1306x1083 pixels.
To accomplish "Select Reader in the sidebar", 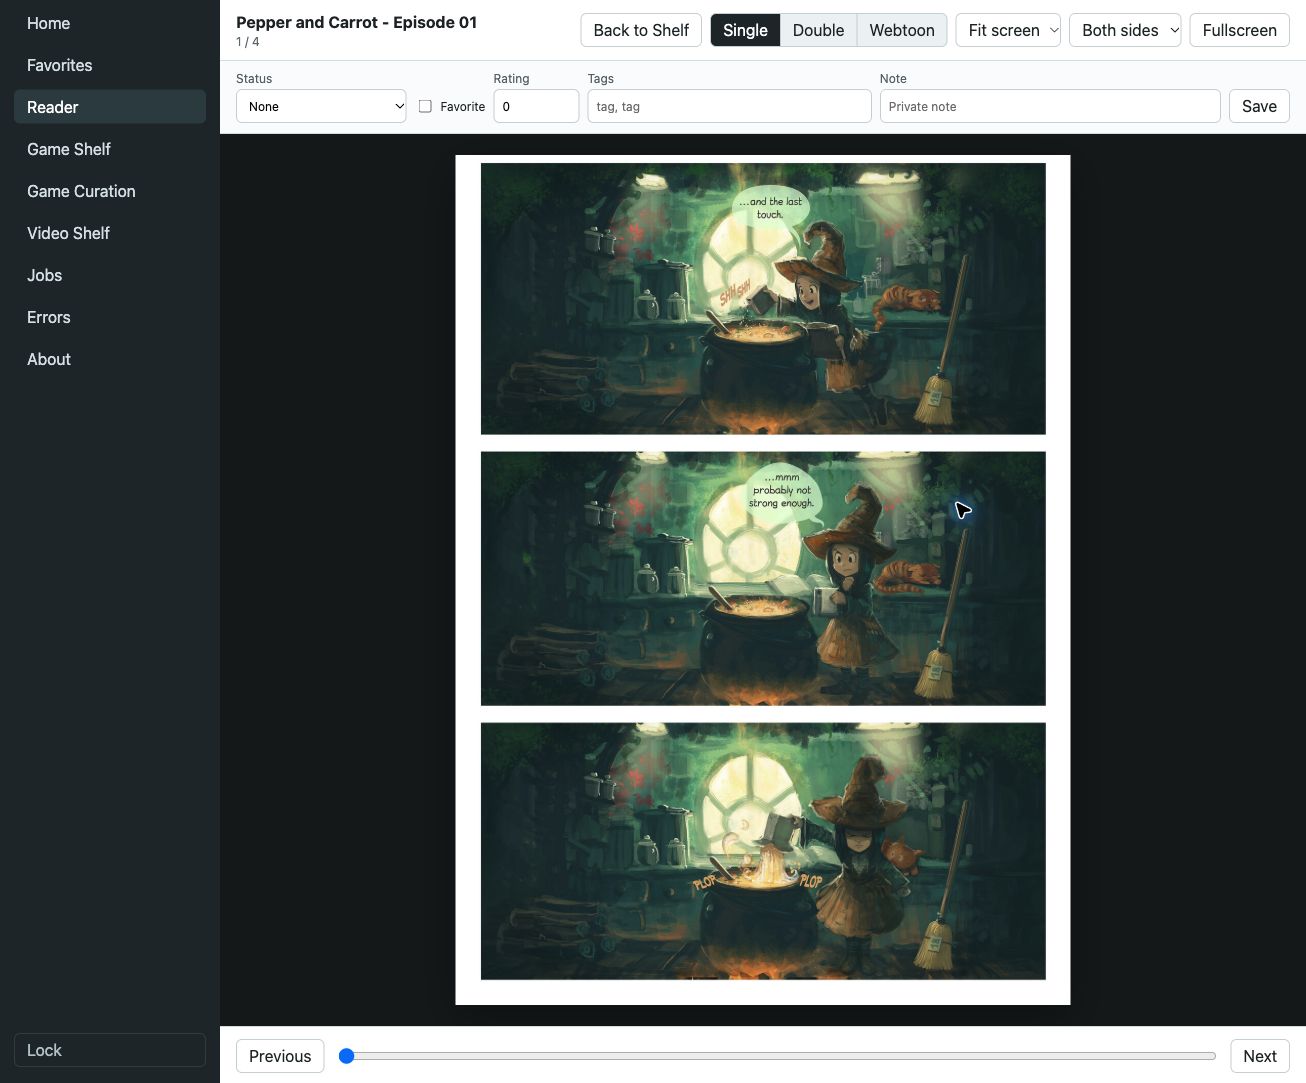I will [x=110, y=107].
